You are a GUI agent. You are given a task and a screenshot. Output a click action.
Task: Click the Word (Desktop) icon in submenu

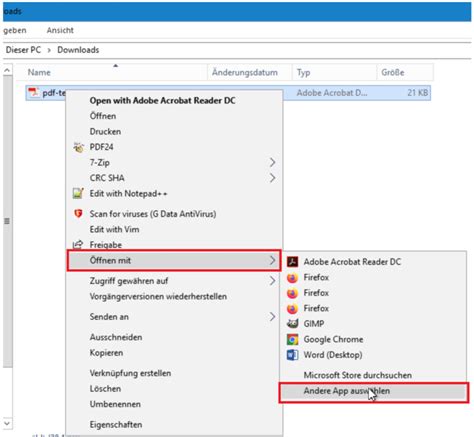tap(292, 355)
